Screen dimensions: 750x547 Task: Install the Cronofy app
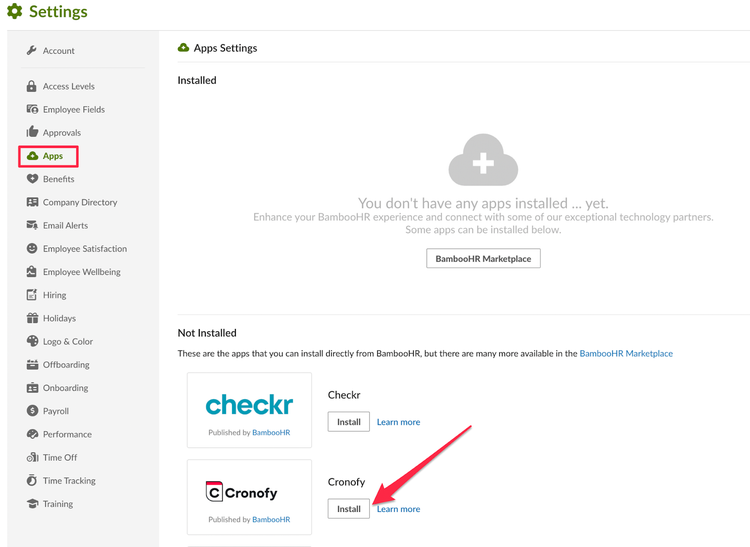pyautogui.click(x=349, y=509)
